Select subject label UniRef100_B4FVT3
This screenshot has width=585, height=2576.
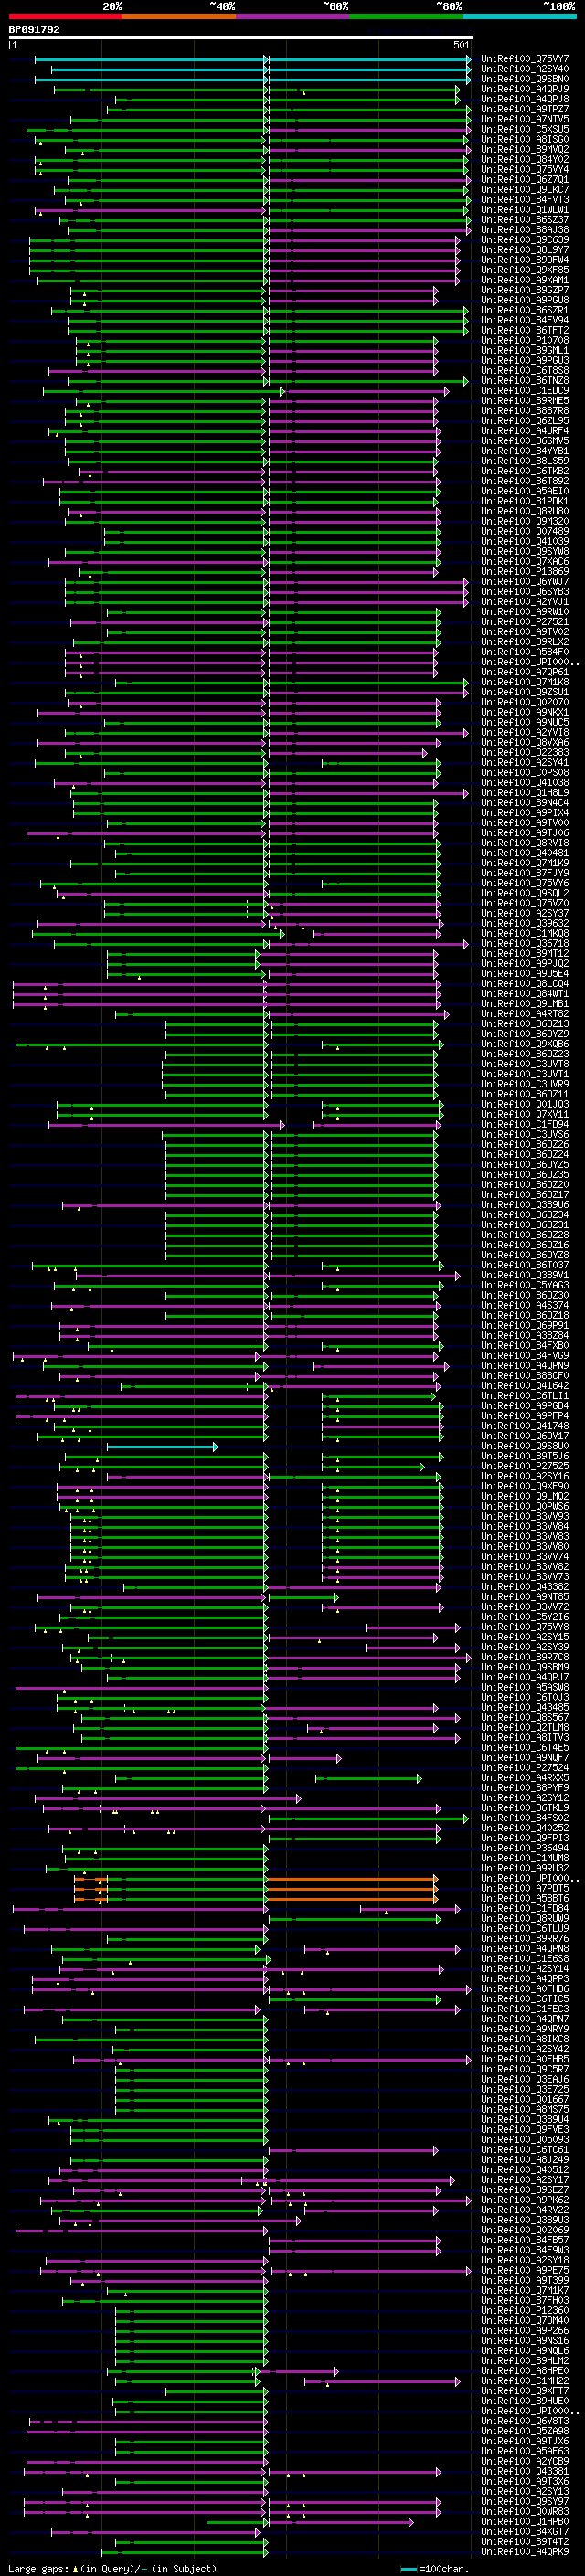click(x=524, y=199)
